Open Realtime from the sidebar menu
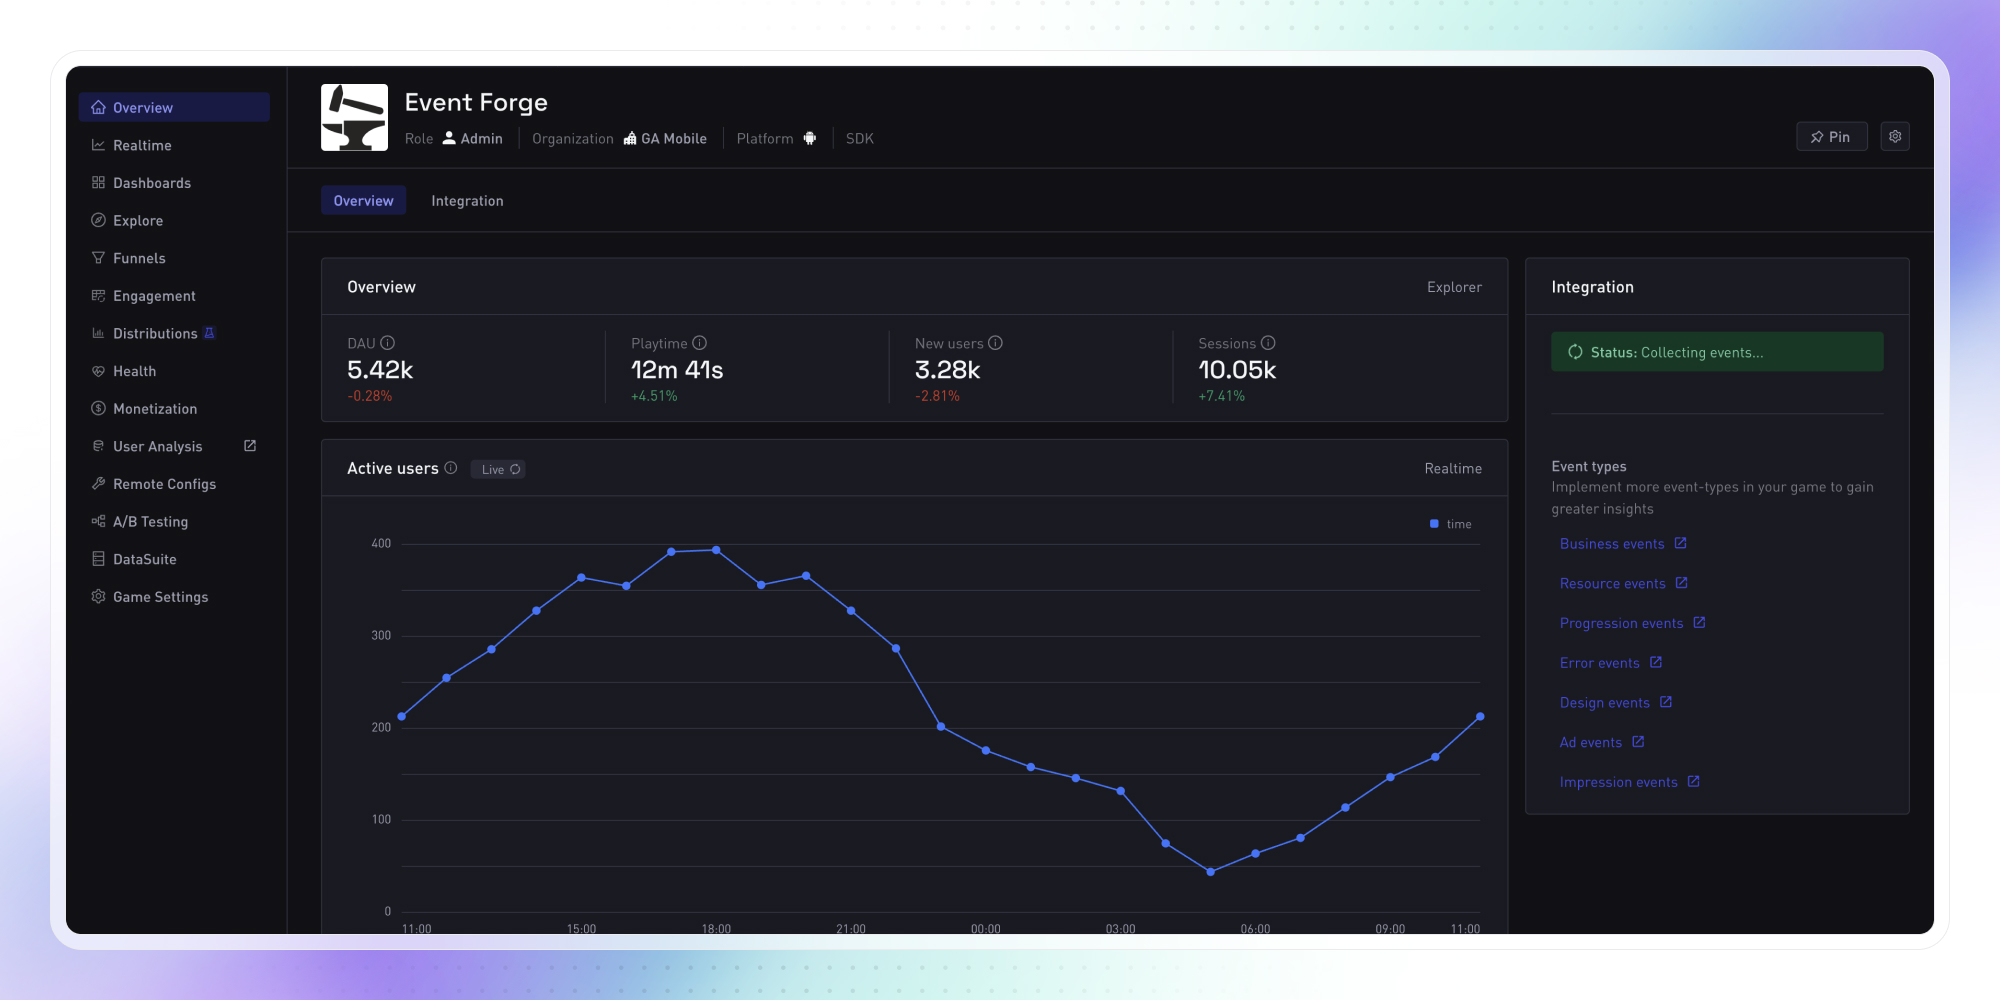This screenshot has height=1000, width=2000. pos(174,145)
